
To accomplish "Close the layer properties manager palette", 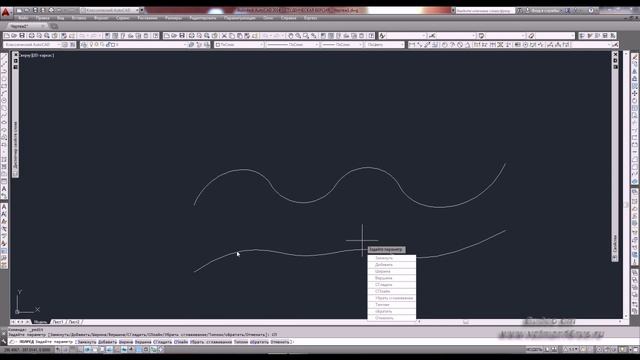I will click(x=16, y=54).
